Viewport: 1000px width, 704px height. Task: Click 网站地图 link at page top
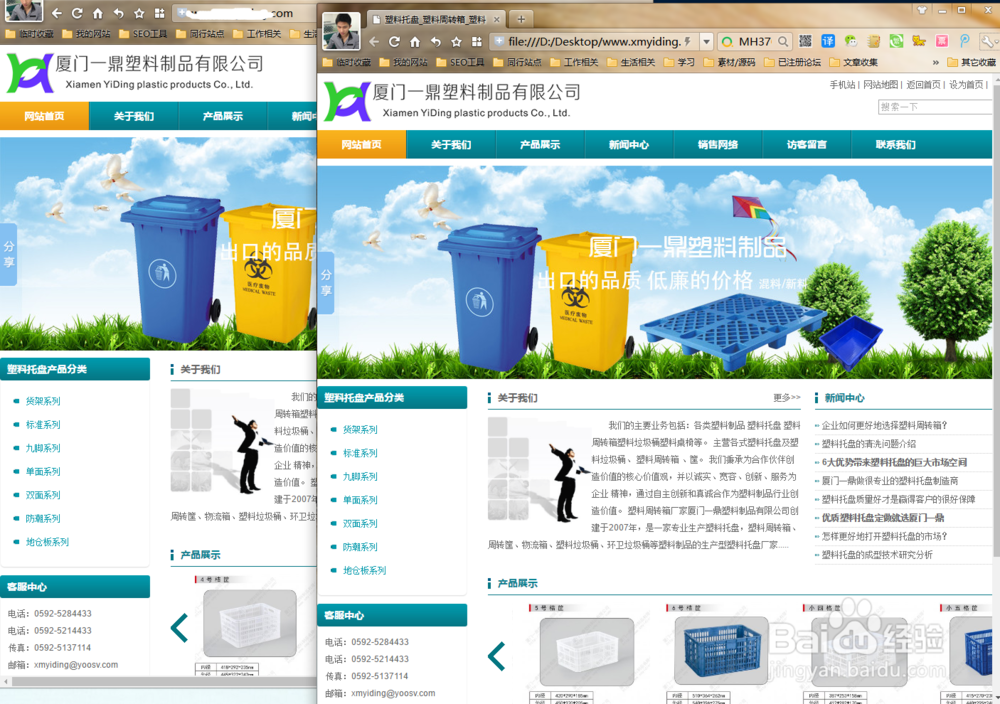[880, 85]
